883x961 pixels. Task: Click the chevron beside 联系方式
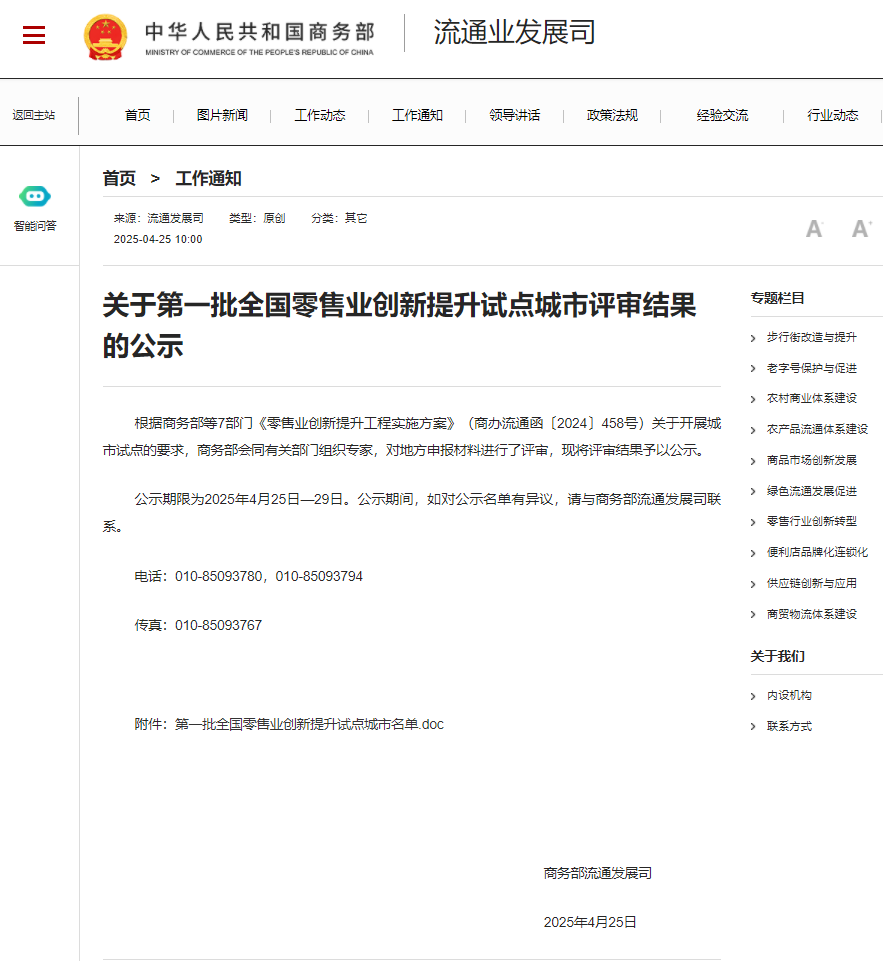coord(753,727)
